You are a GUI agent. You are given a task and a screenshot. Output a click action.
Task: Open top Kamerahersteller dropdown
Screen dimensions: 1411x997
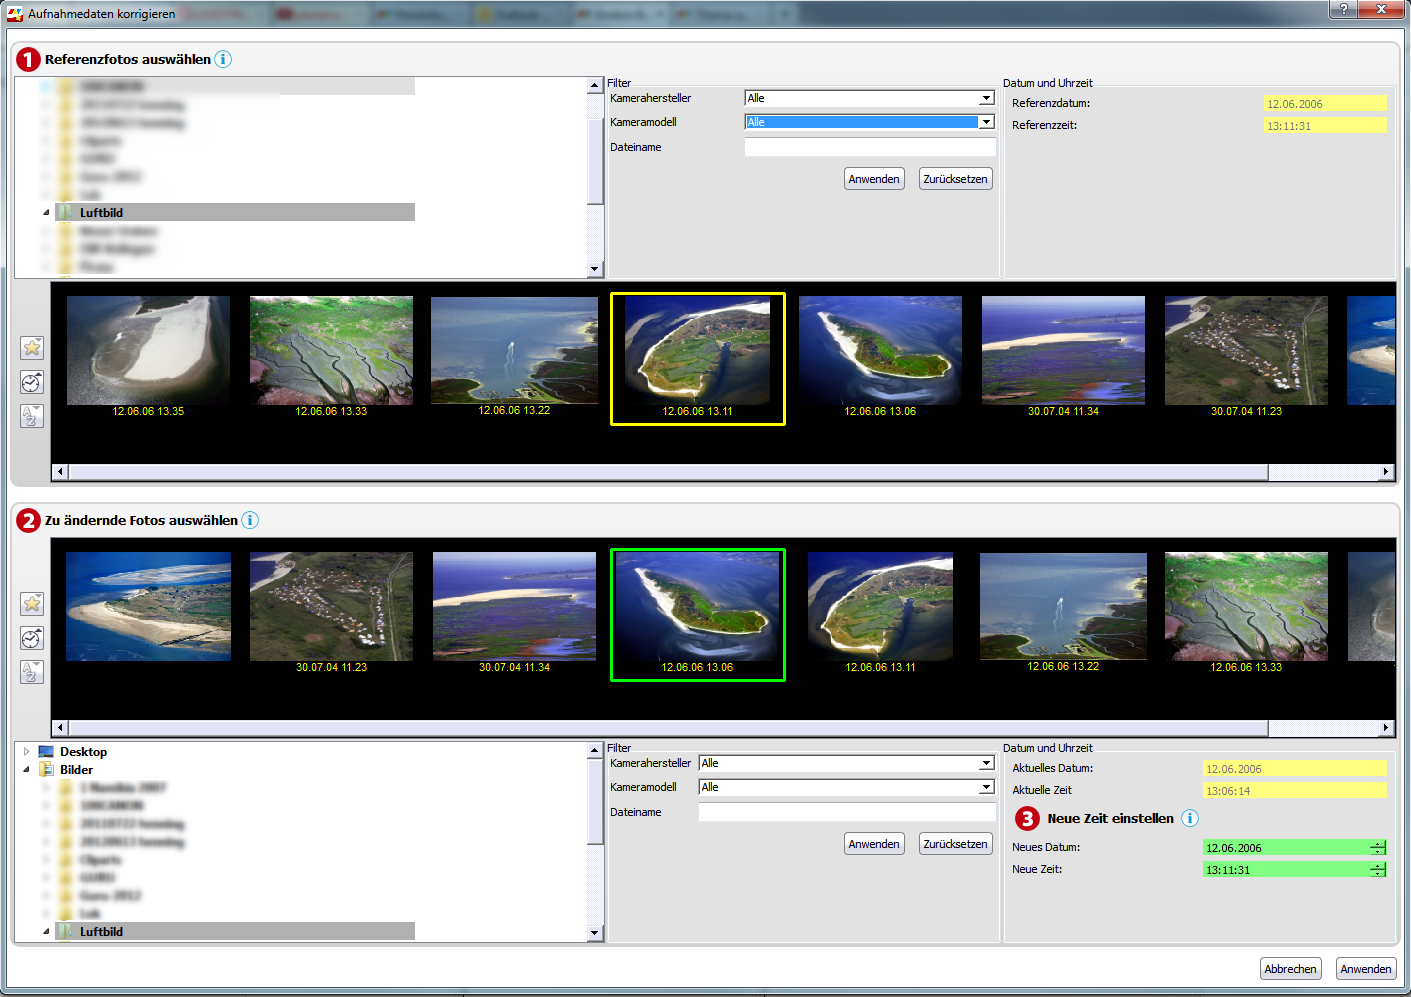[x=986, y=98]
